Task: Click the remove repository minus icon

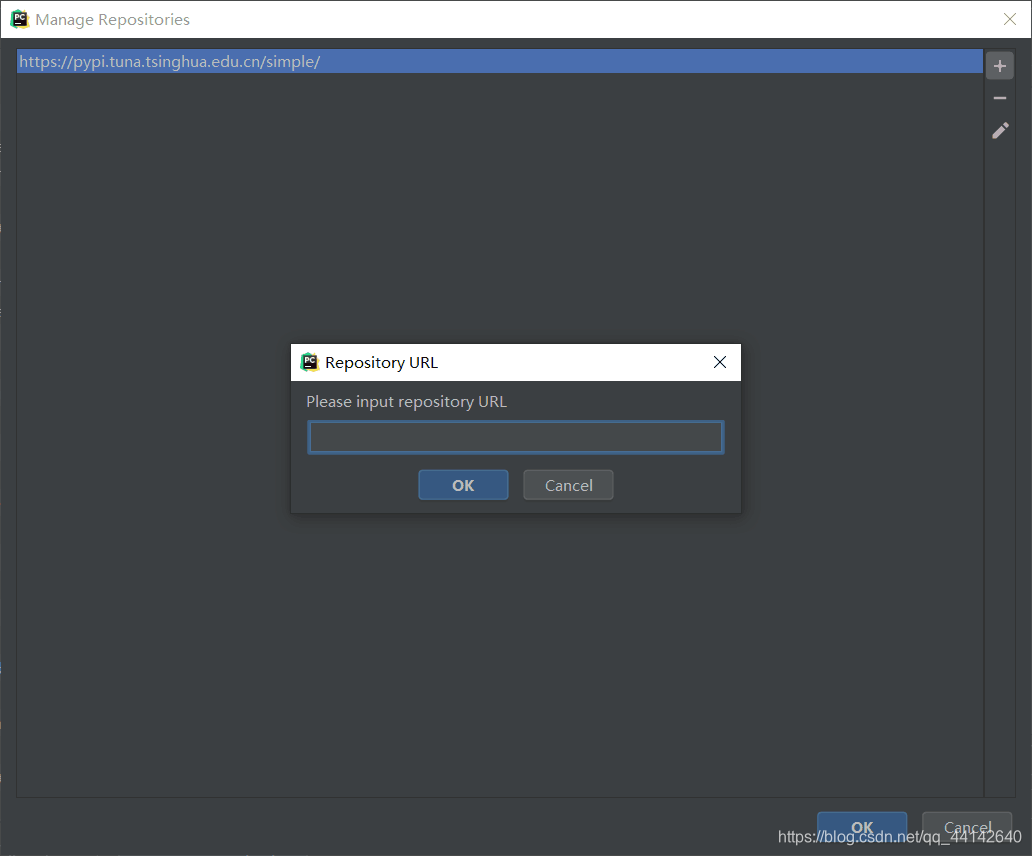Action: coord(999,98)
